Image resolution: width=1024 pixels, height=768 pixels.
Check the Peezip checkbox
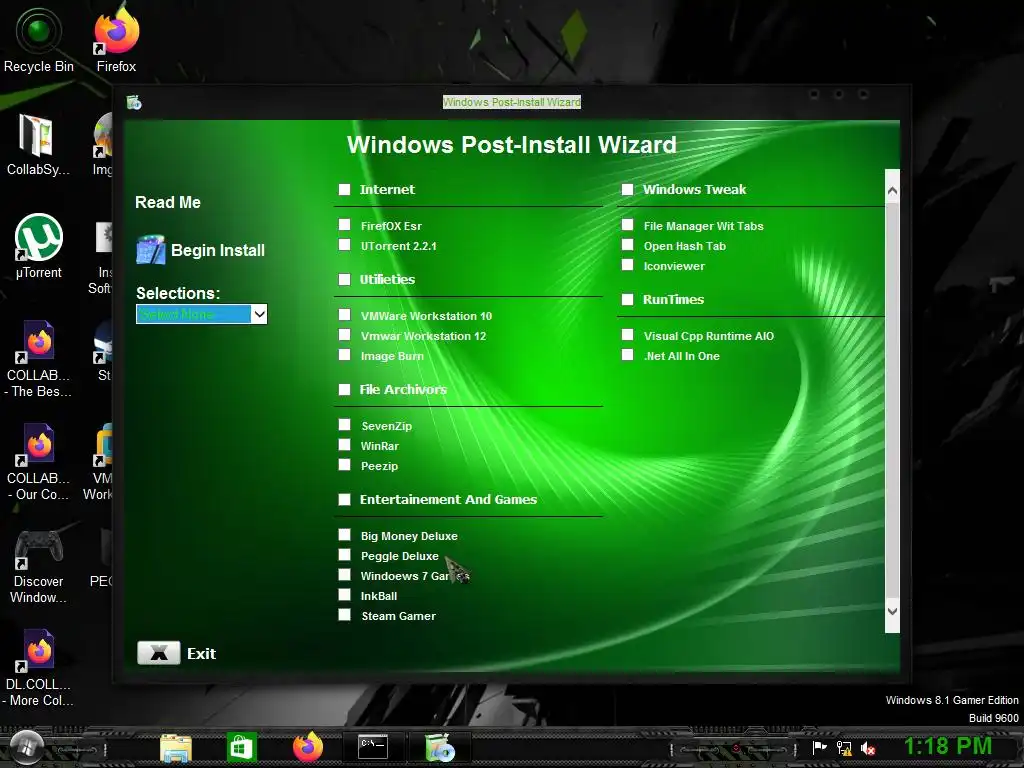coord(344,465)
